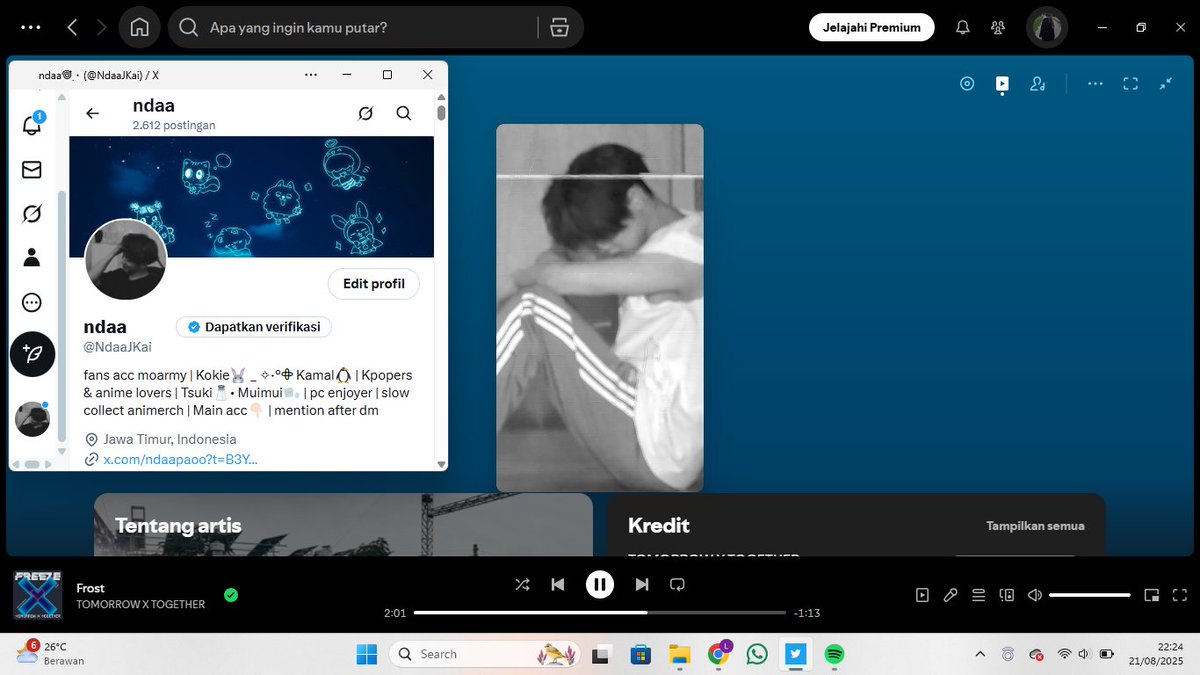Open the Tentang artis card
Screen dimensions: 1200x675
tap(343, 525)
